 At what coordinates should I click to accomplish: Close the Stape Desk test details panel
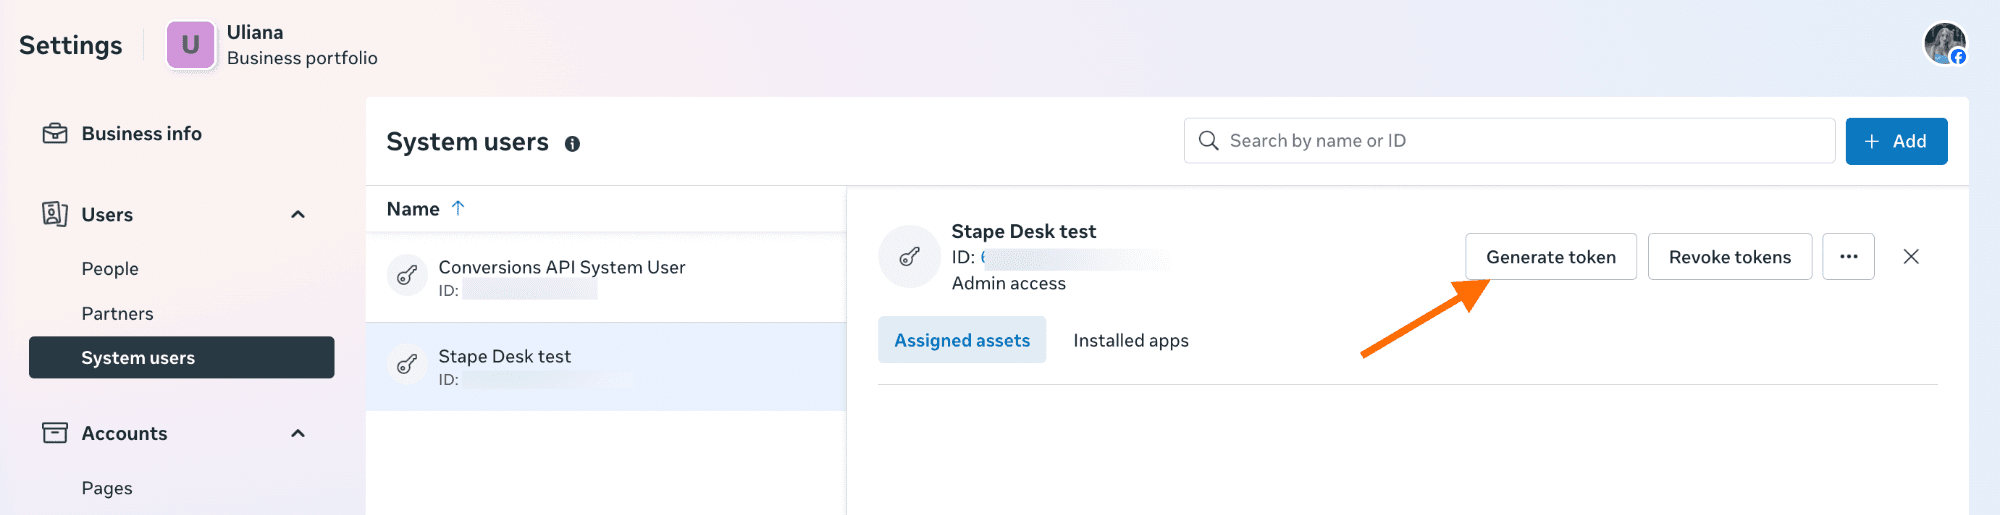(1911, 257)
